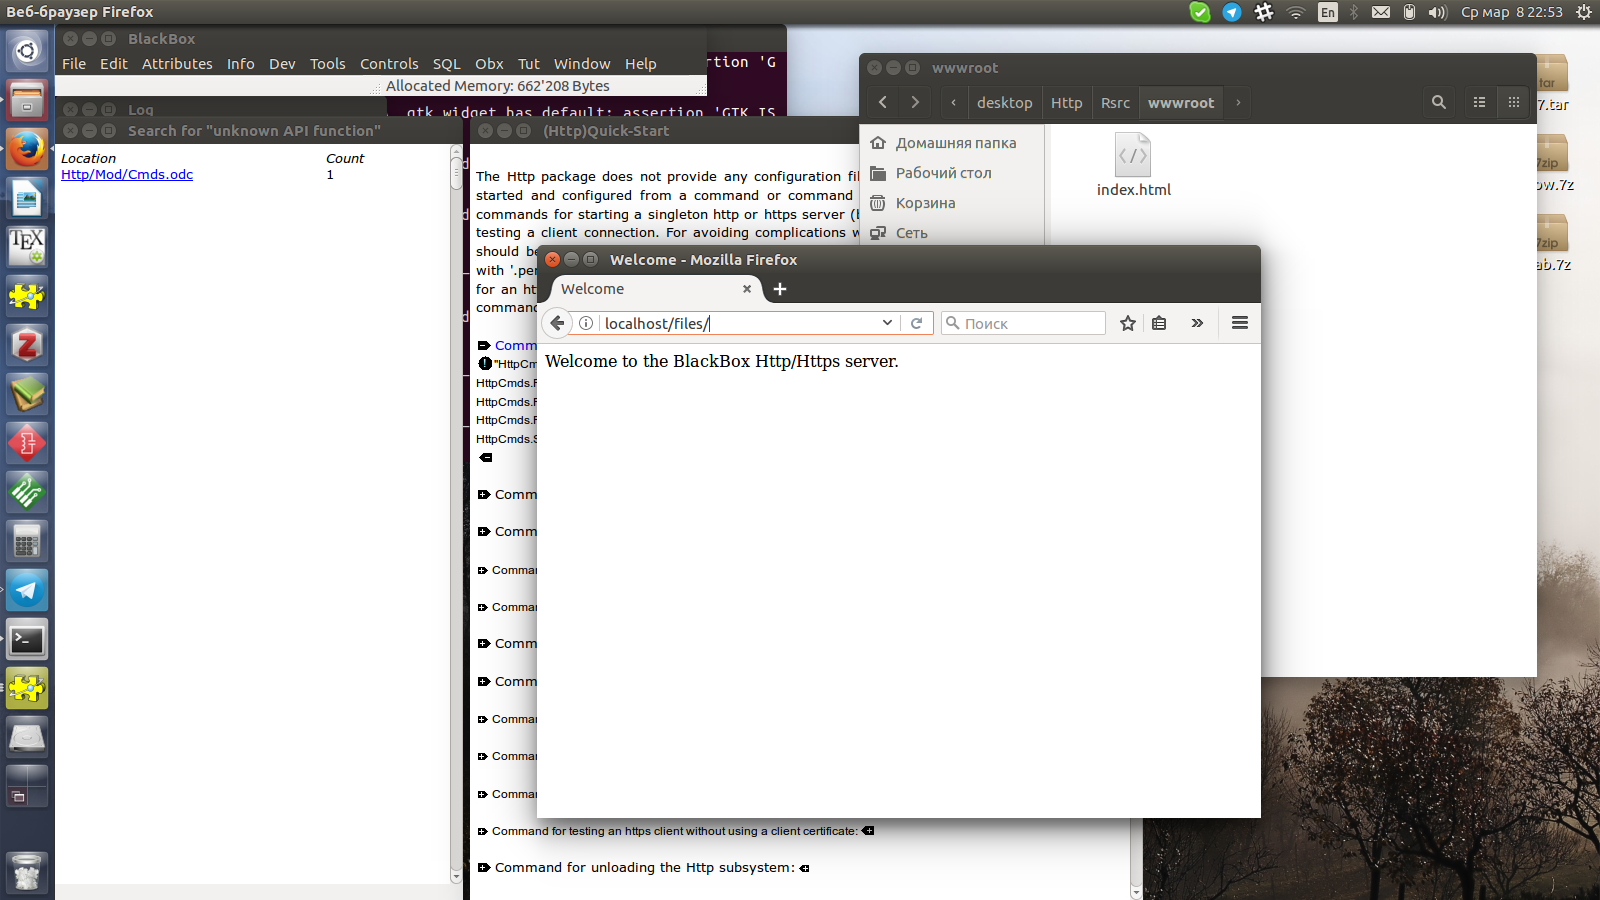Go to the Rsrc path folder
The image size is (1600, 900).
click(x=1115, y=103)
